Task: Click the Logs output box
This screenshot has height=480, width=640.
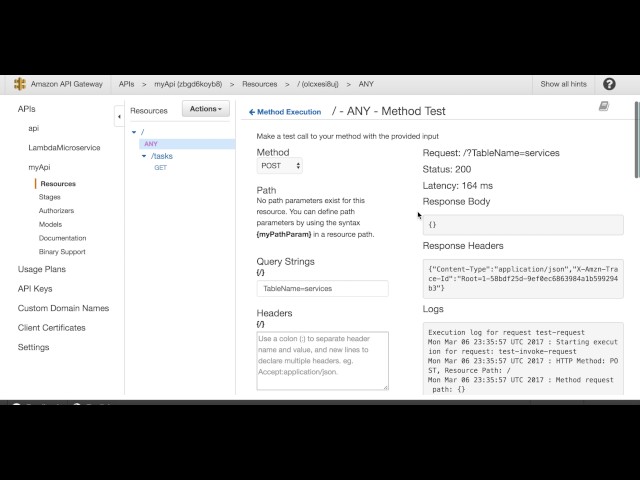Action: (x=523, y=358)
